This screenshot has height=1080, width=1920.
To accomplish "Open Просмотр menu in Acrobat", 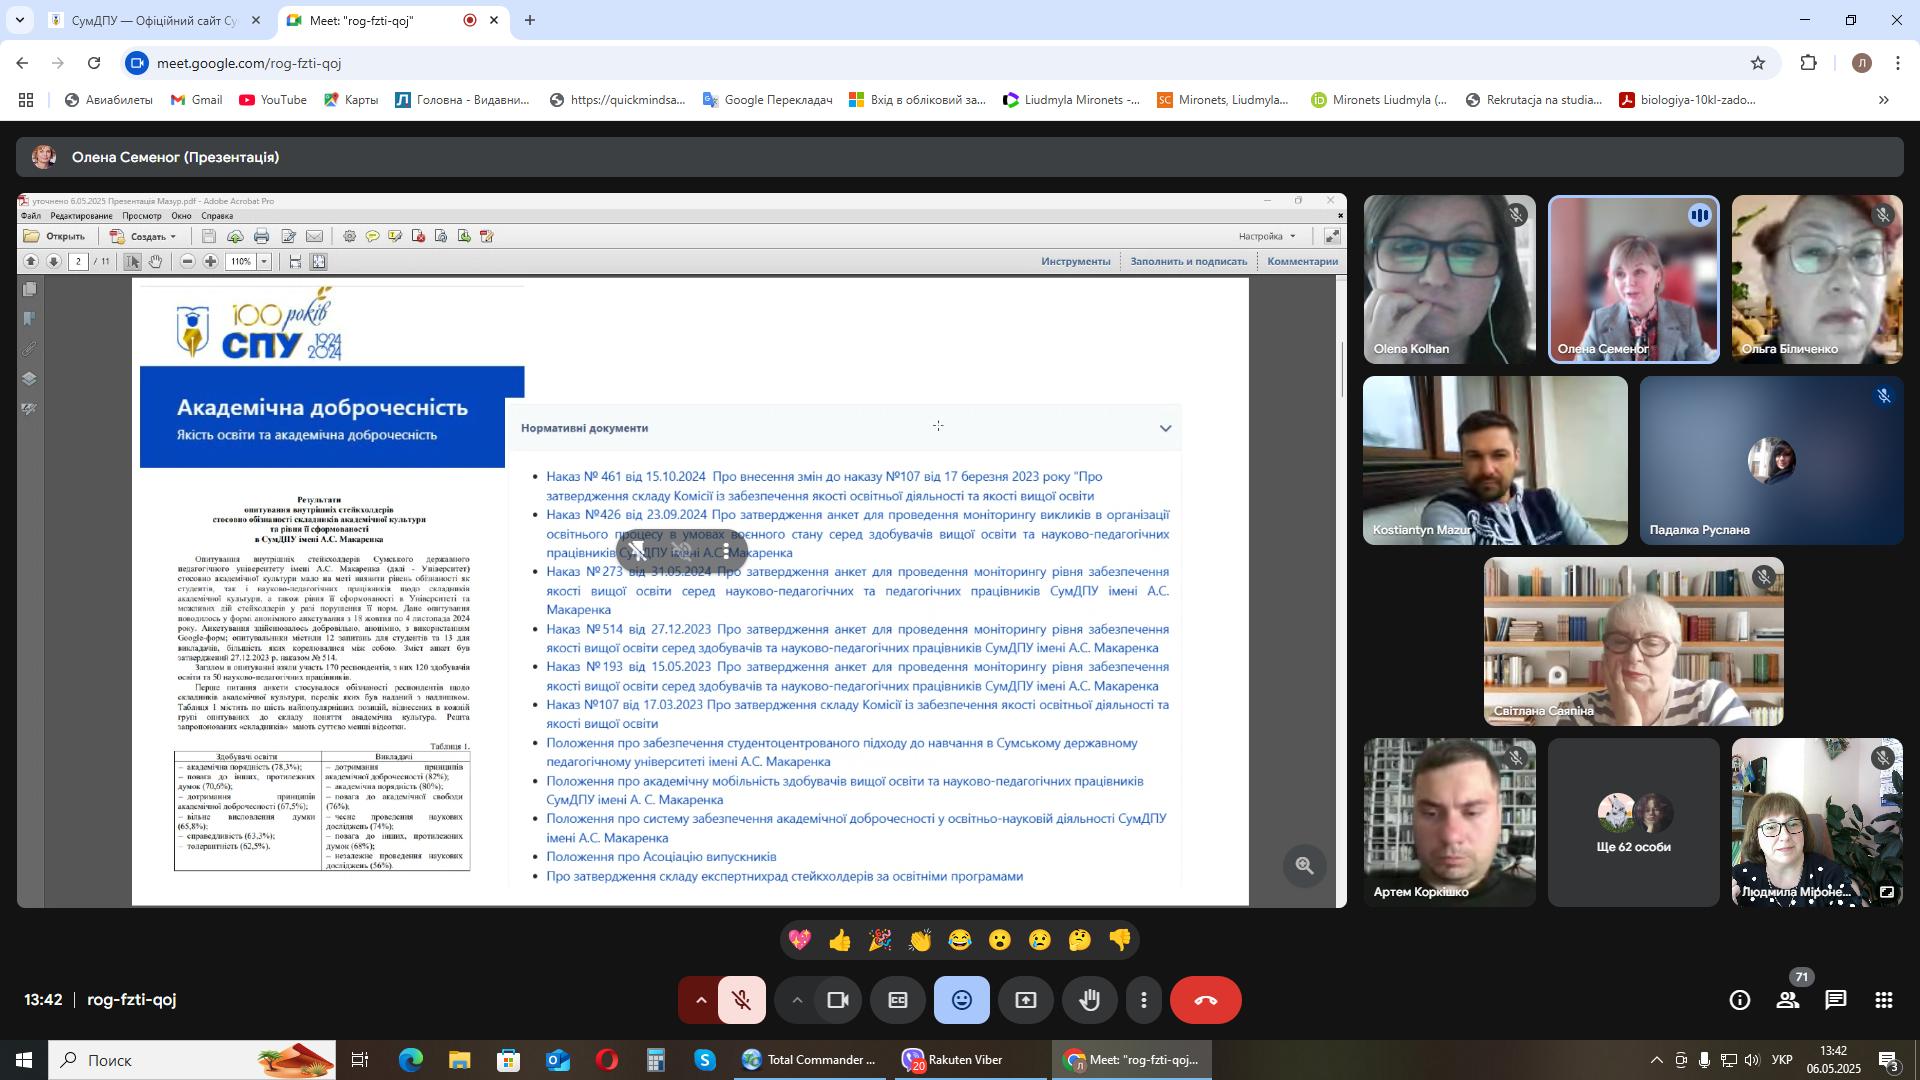I will [142, 216].
